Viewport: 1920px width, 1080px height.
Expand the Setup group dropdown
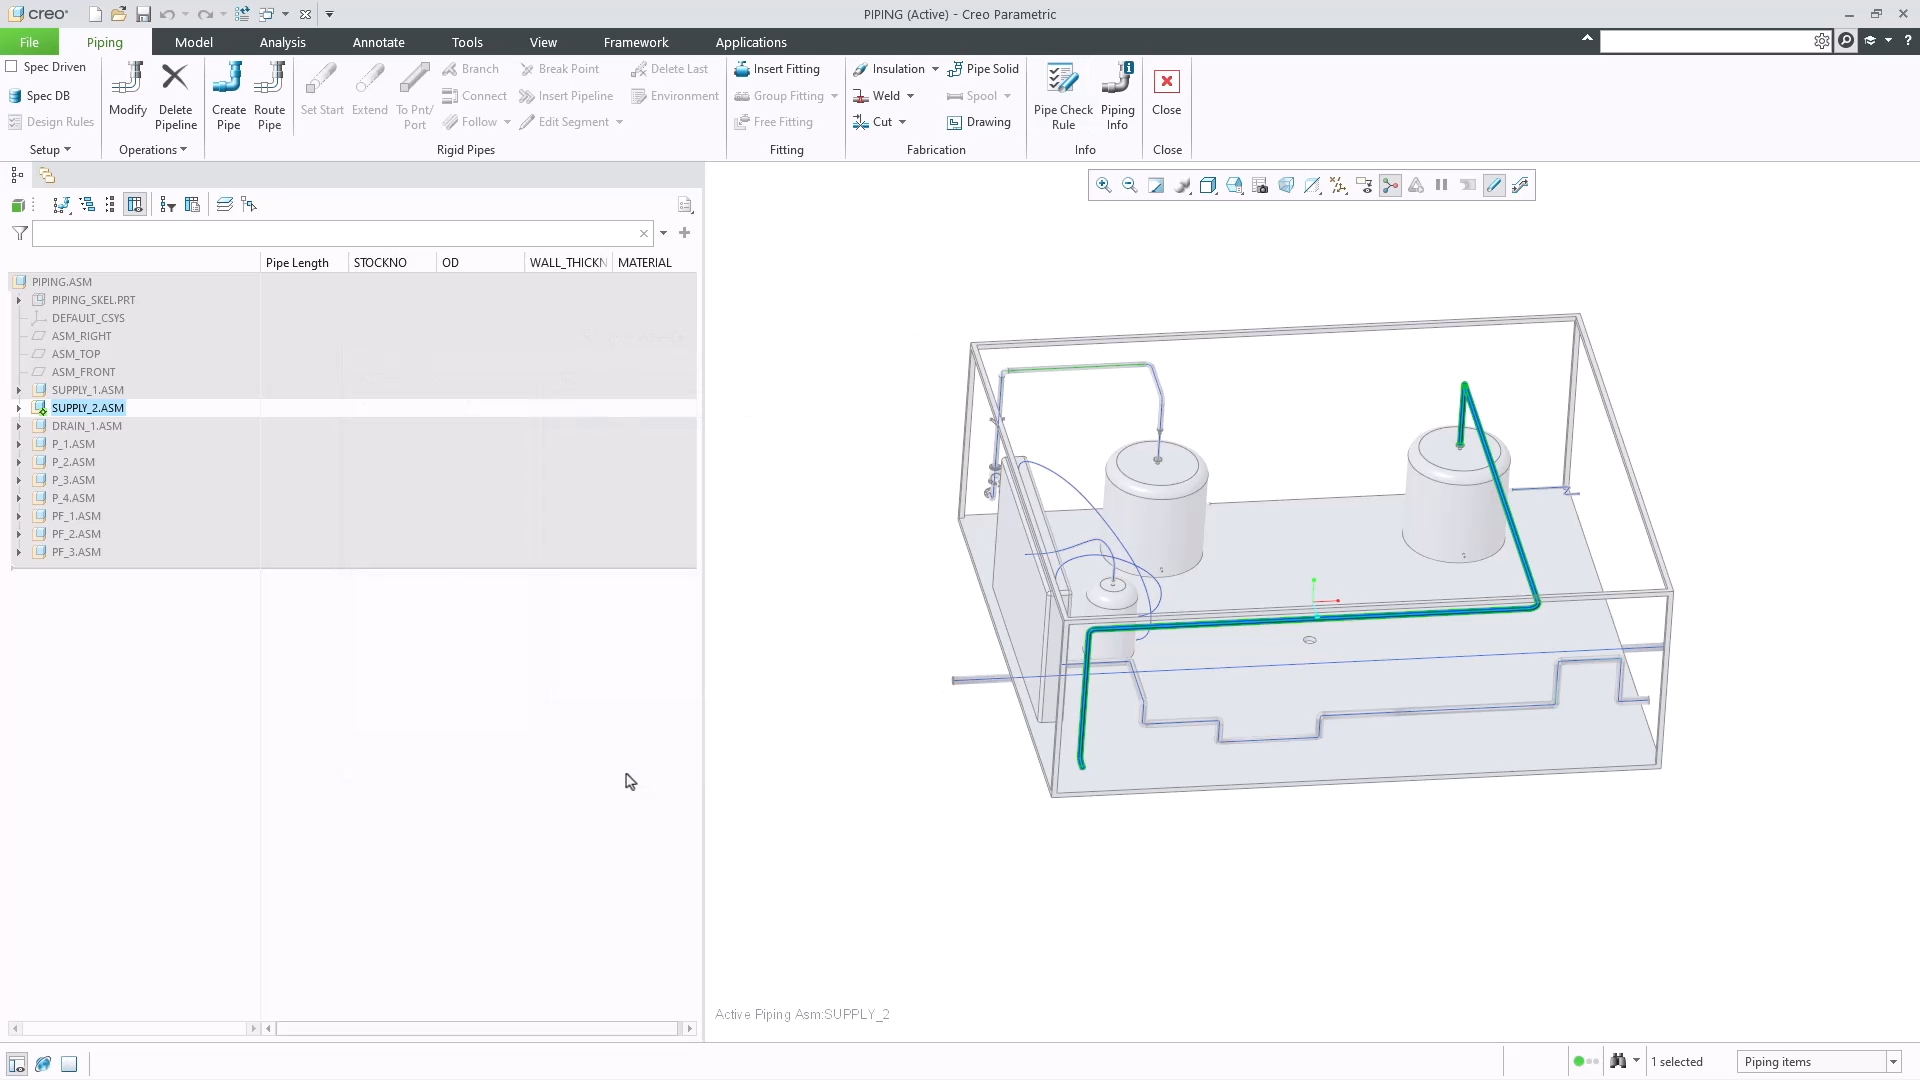(50, 150)
